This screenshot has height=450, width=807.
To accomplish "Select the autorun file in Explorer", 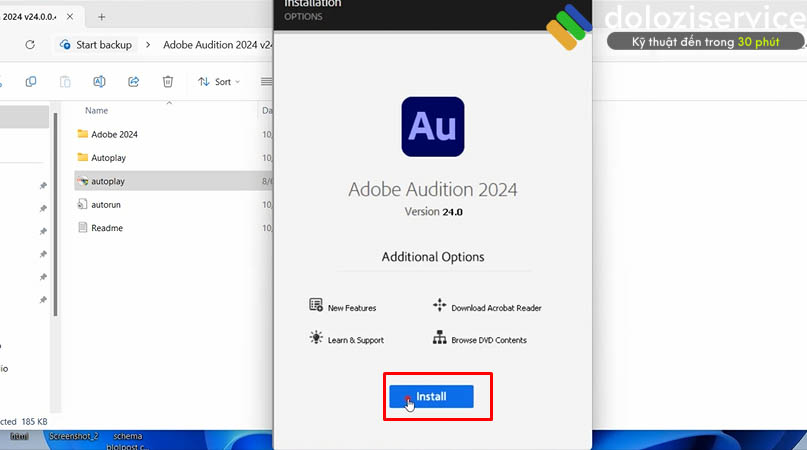I will pyautogui.click(x=106, y=205).
